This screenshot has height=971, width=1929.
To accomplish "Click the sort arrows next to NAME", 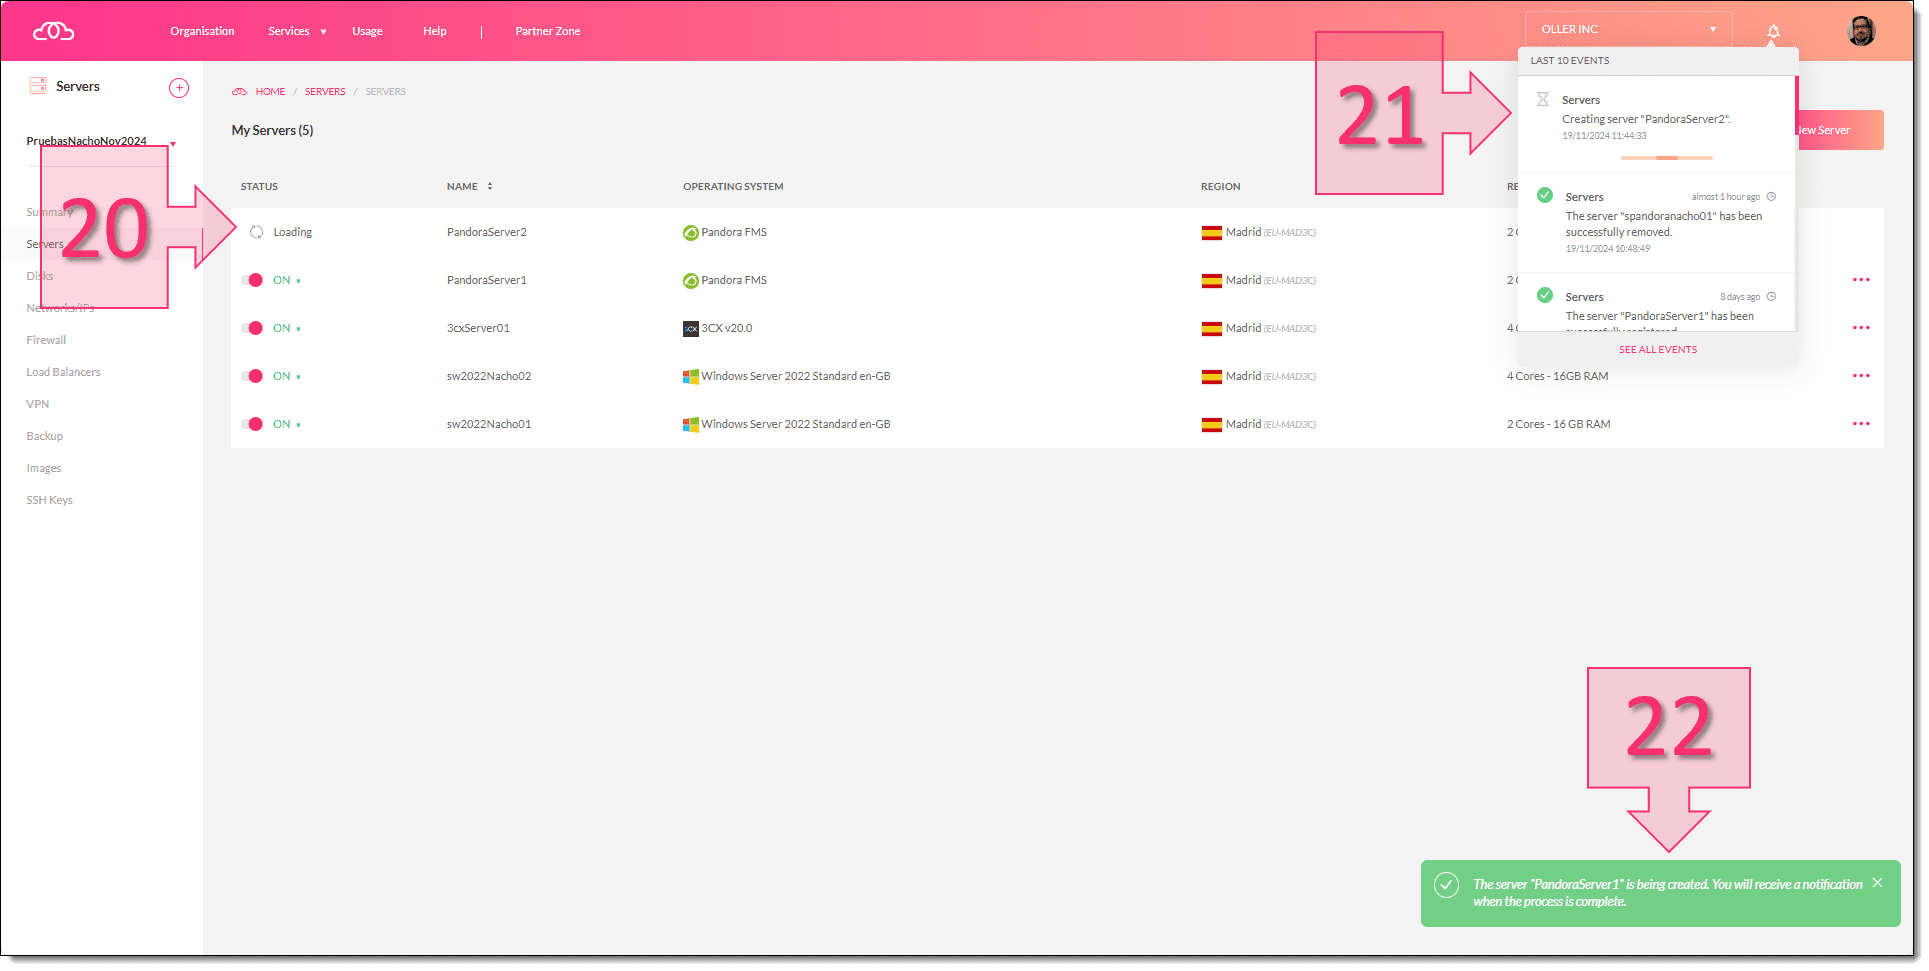I will pos(490,187).
